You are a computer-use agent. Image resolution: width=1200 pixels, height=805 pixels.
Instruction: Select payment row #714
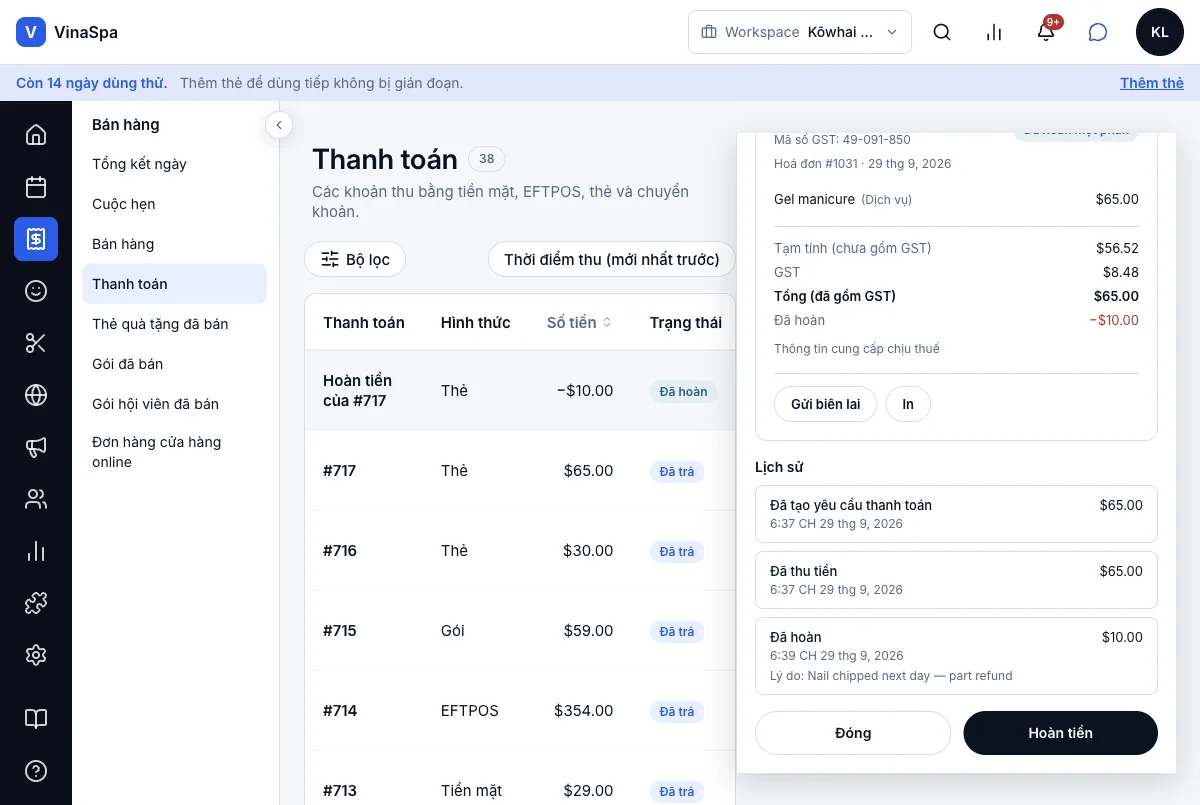click(x=520, y=711)
